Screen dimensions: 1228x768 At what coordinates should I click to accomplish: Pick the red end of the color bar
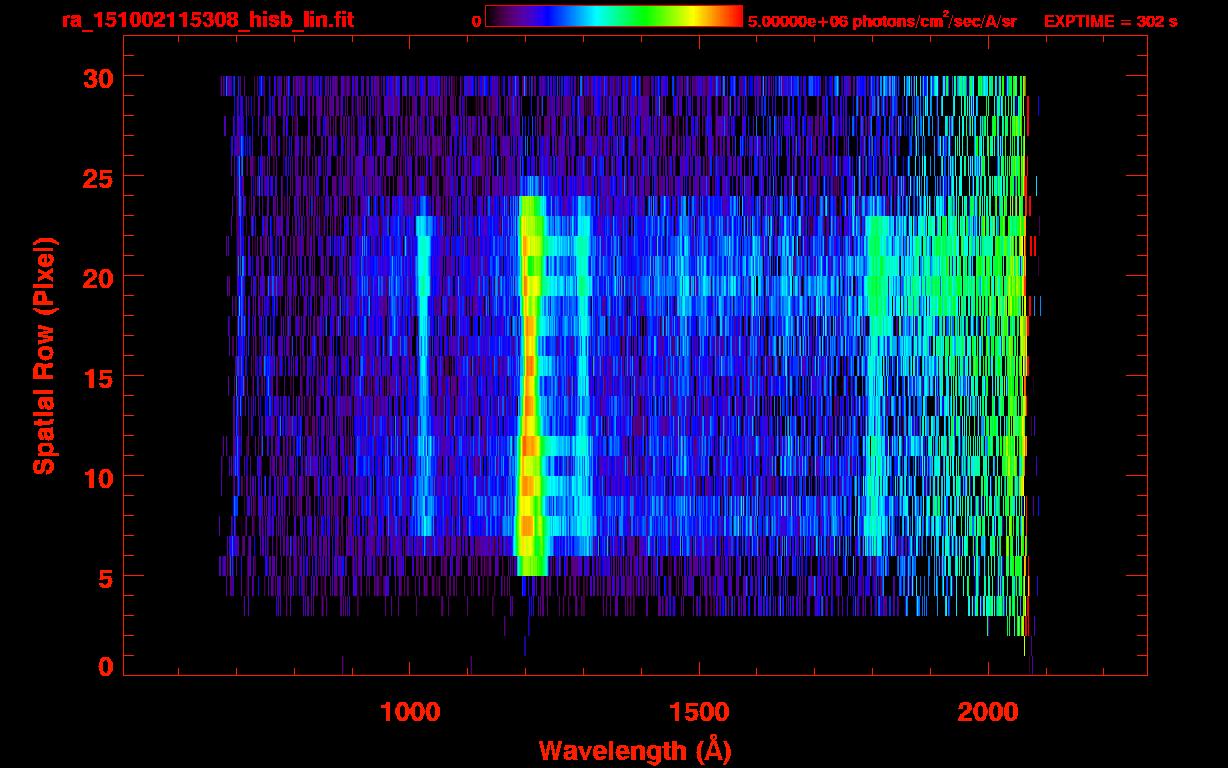(734, 16)
